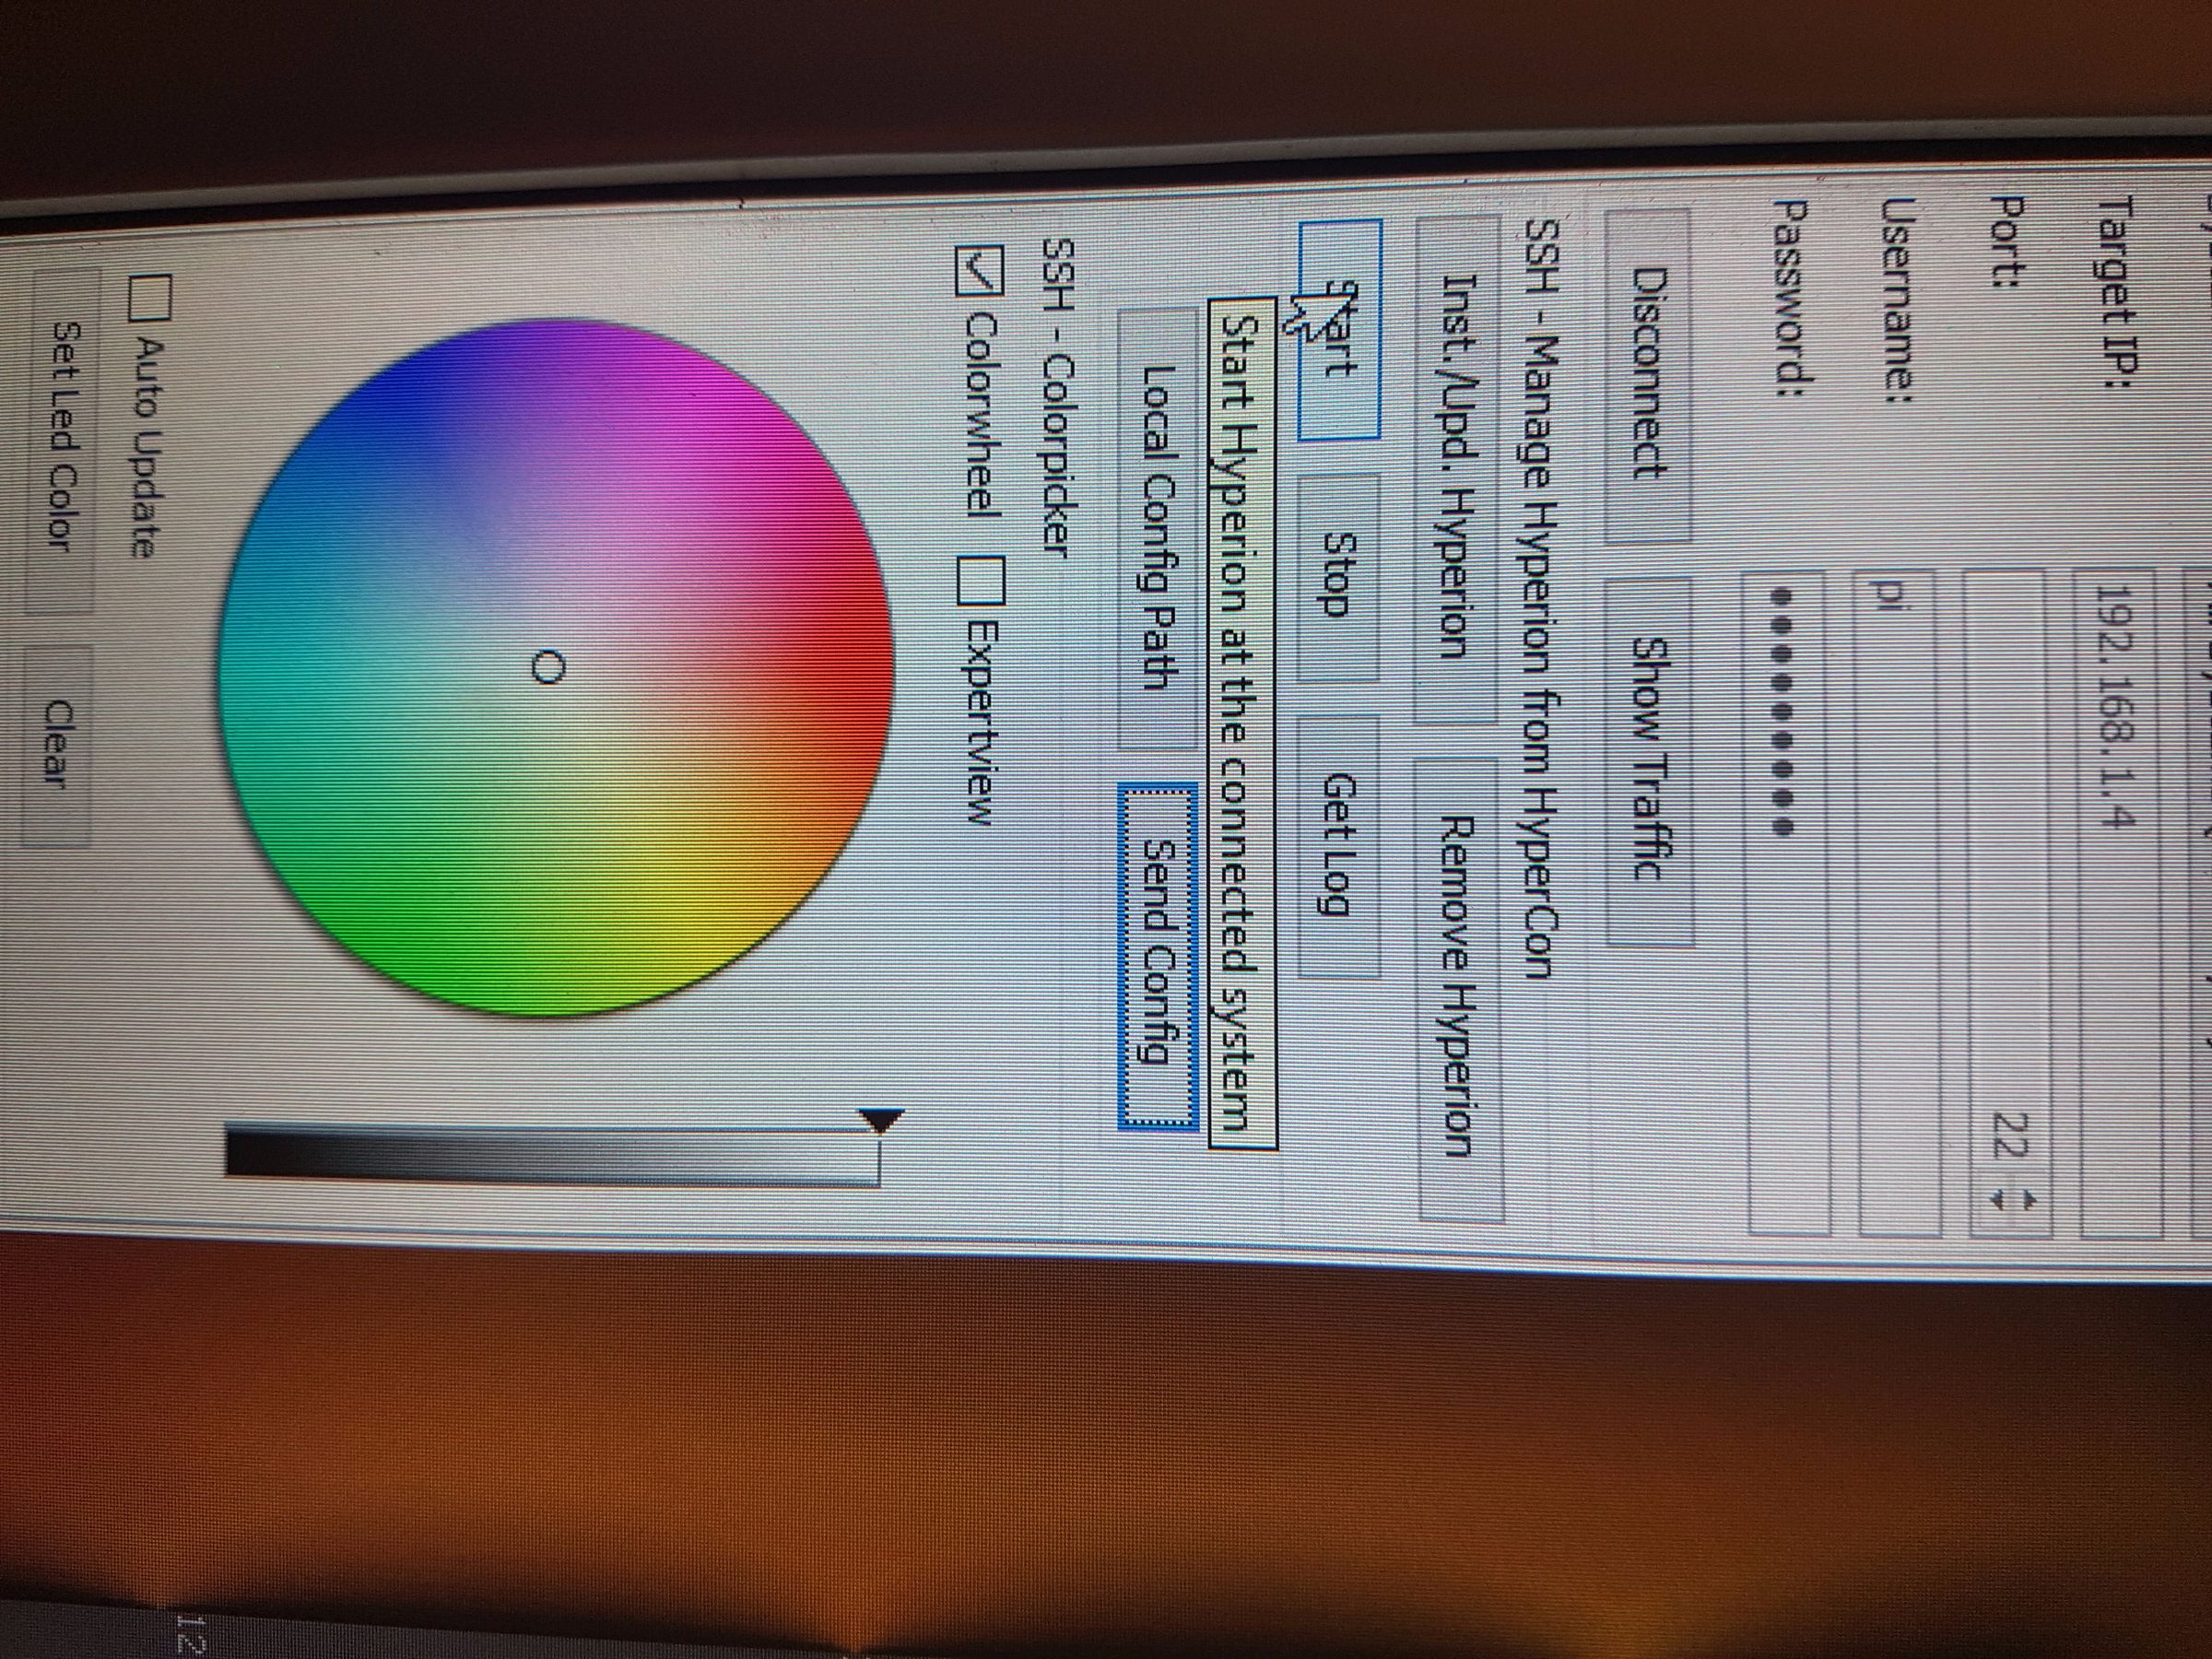The image size is (2212, 1659).
Task: Start Hyperion with the Start button
Action: point(1339,330)
